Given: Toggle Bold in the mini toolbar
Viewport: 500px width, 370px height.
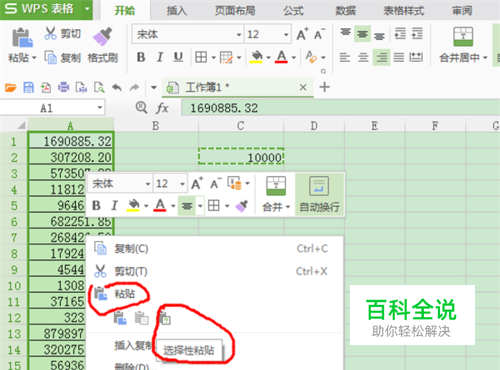Looking at the screenshot, I should pyautogui.click(x=96, y=206).
